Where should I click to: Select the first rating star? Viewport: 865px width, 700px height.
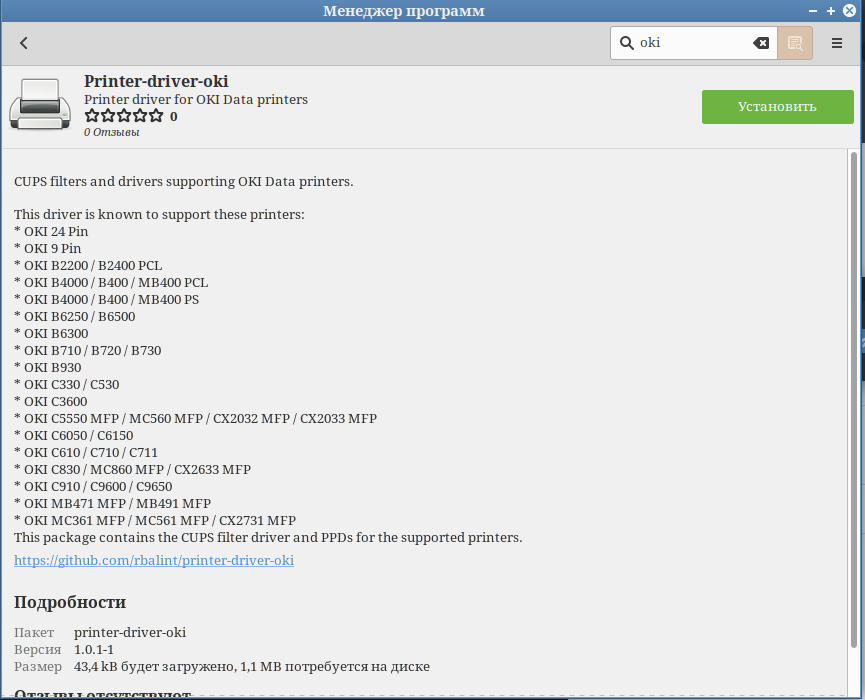92,116
